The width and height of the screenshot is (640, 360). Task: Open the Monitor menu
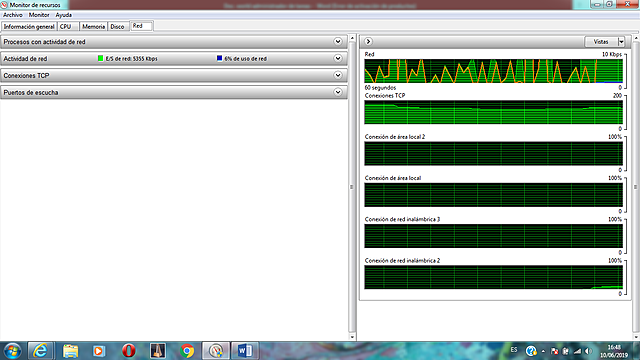(39, 15)
